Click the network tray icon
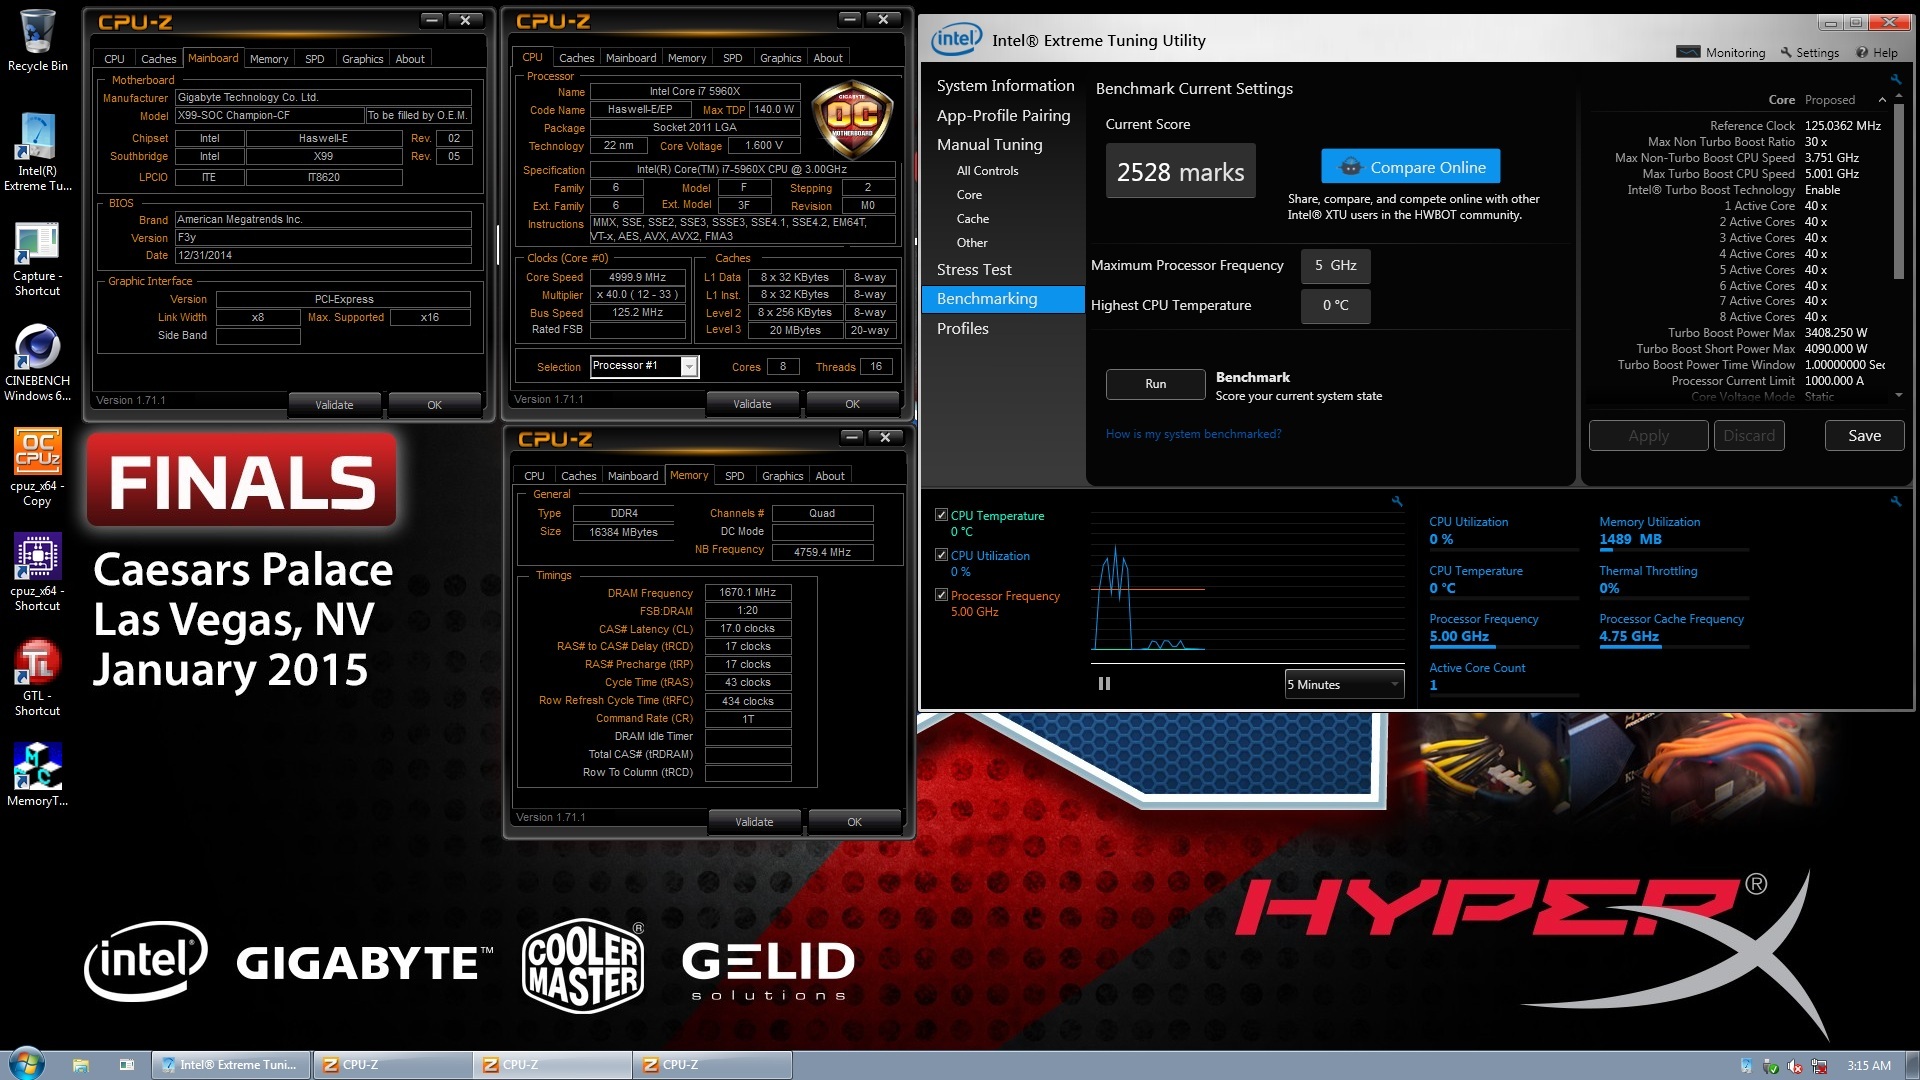The height and width of the screenshot is (1080, 1920). 1819,1066
